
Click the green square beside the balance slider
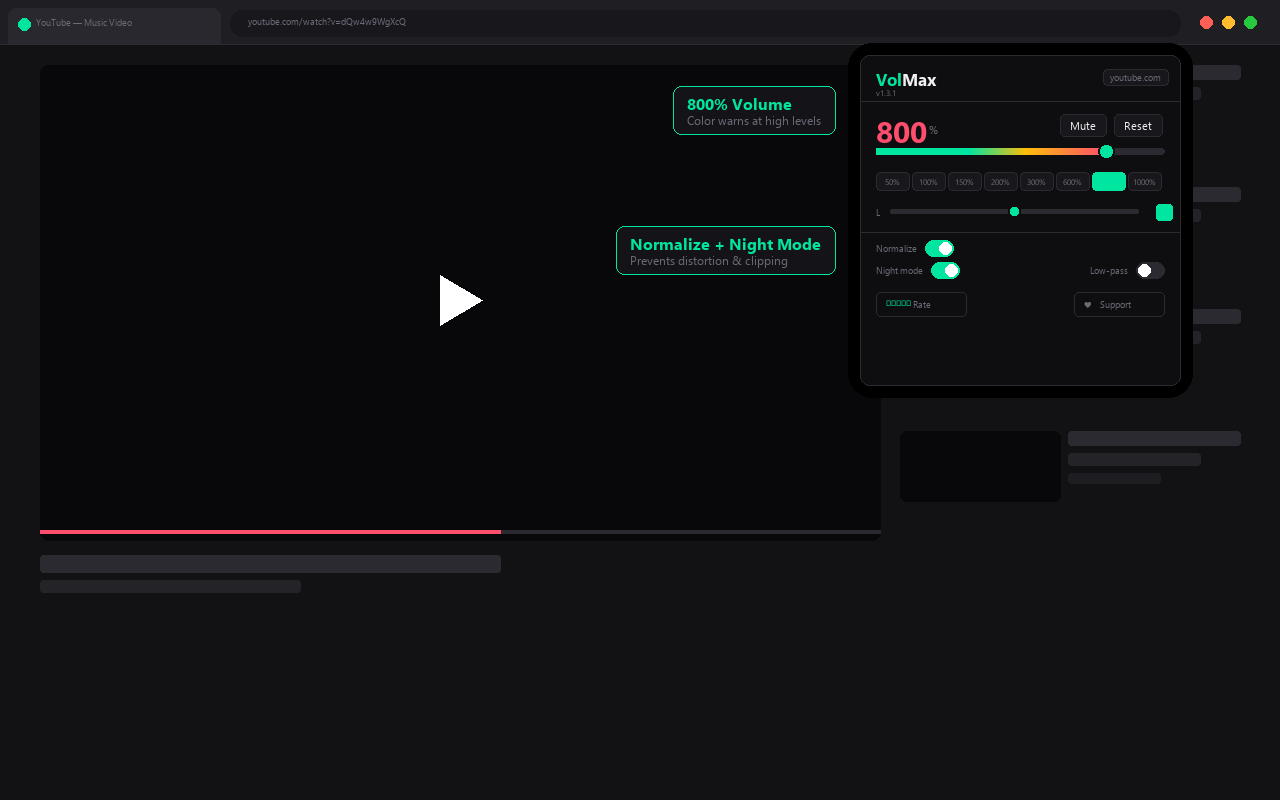pyautogui.click(x=1164, y=212)
